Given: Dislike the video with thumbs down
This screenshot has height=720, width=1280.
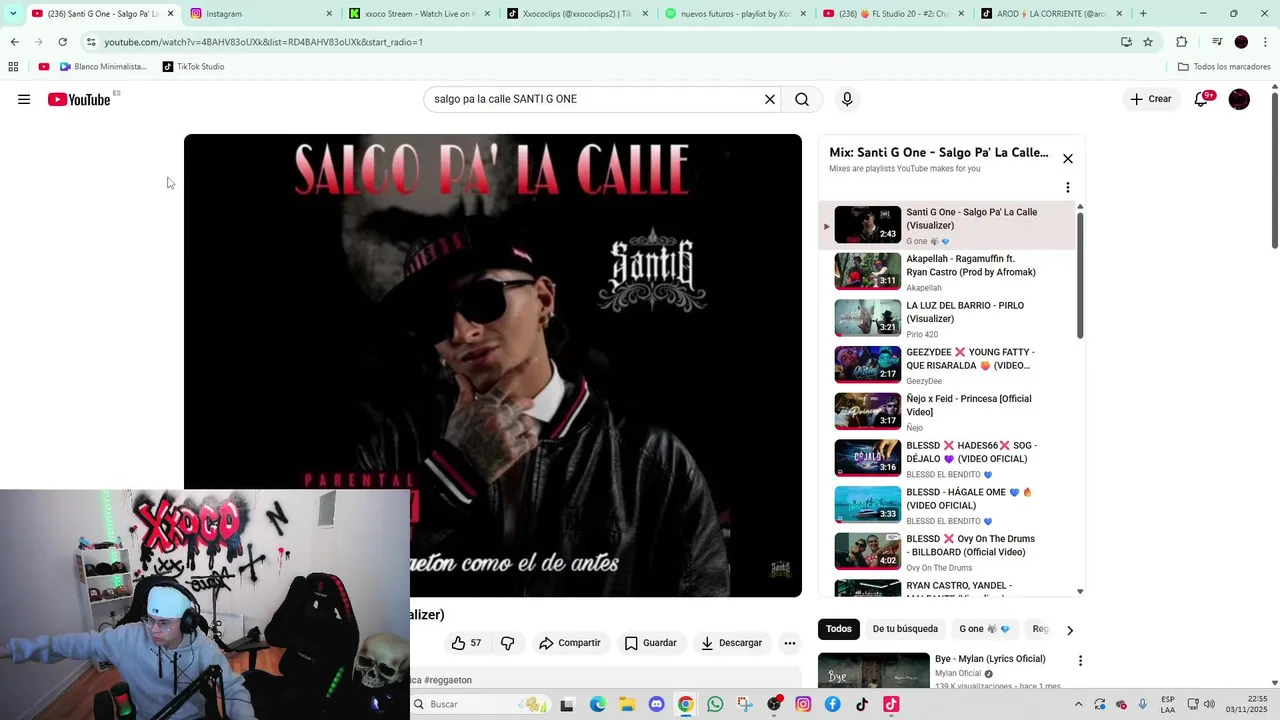Looking at the screenshot, I should coord(507,643).
